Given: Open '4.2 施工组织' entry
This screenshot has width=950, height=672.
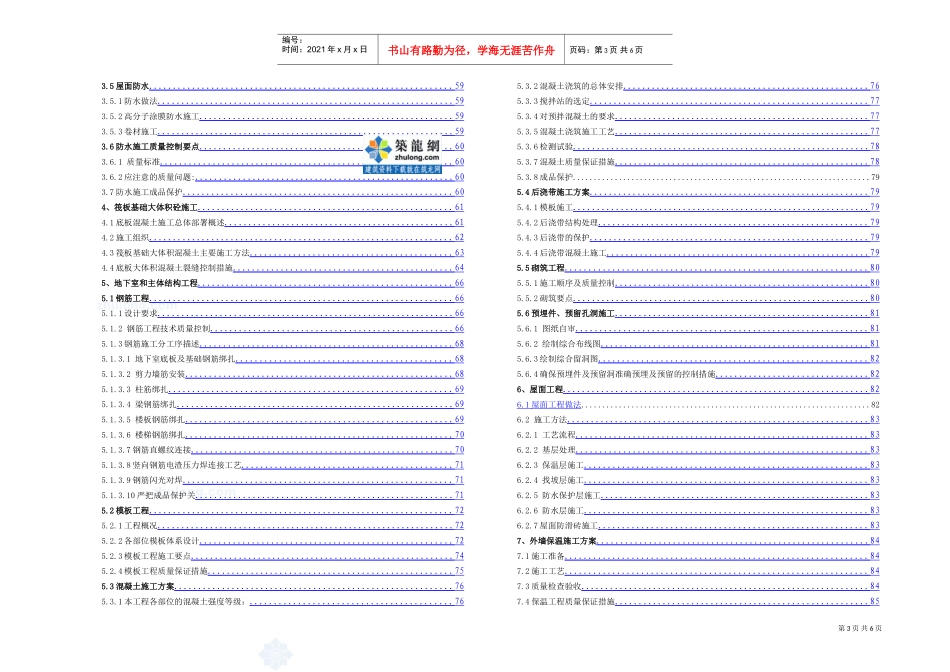Looking at the screenshot, I should (x=282, y=238).
